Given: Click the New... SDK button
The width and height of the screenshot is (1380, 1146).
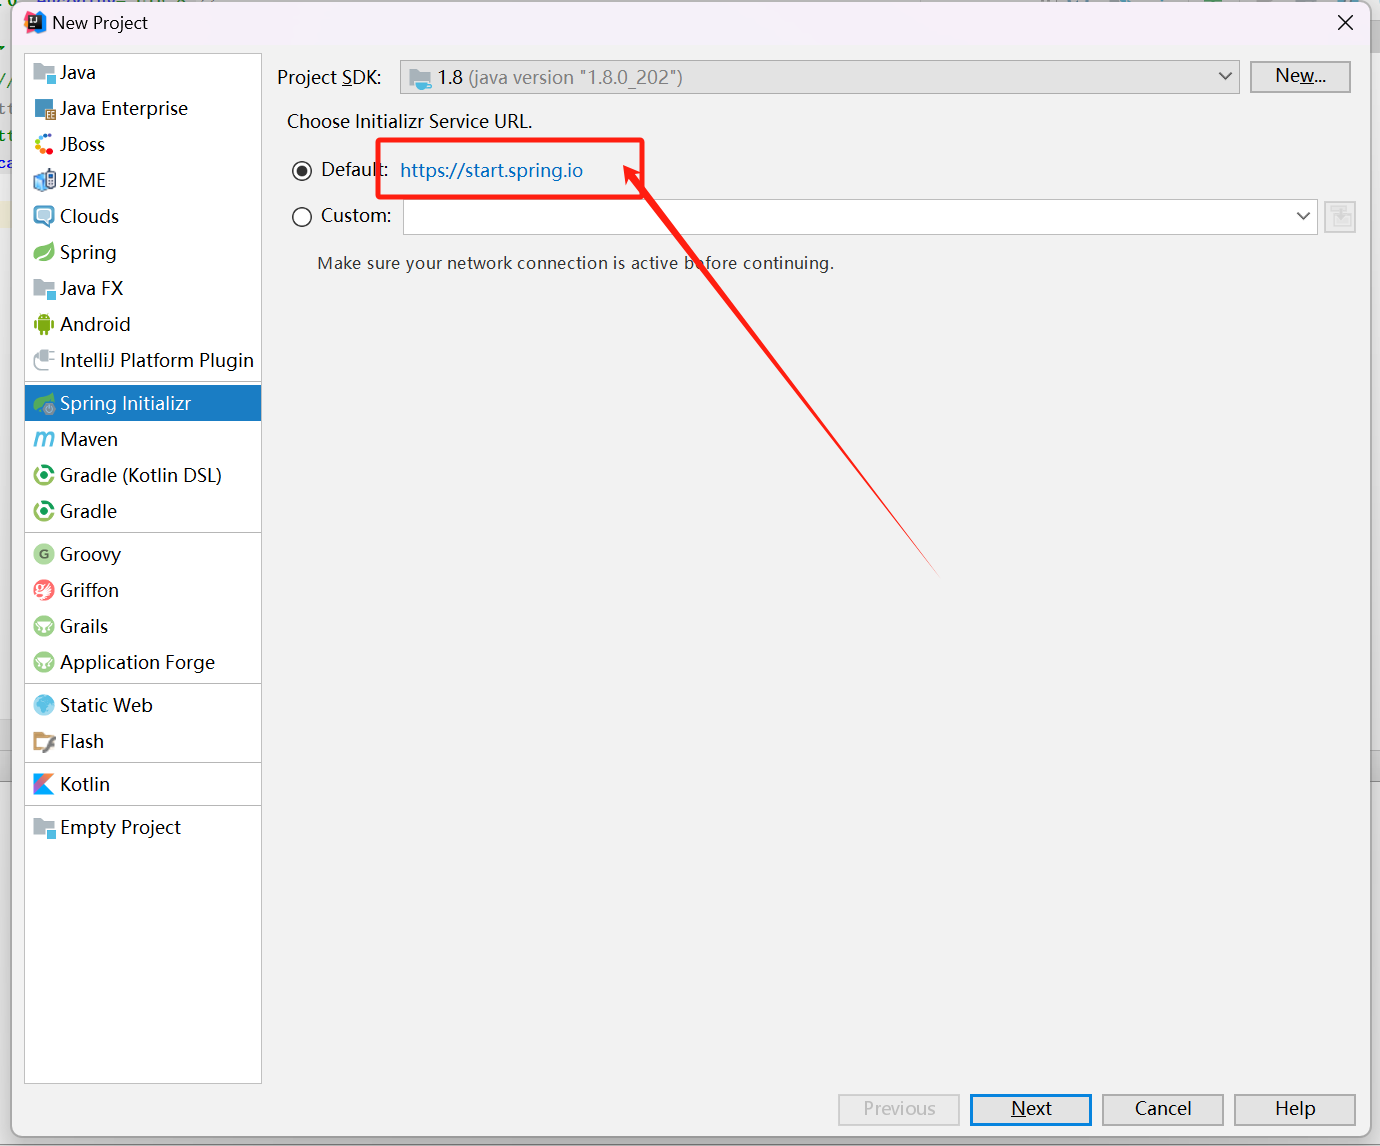Looking at the screenshot, I should point(1300,76).
